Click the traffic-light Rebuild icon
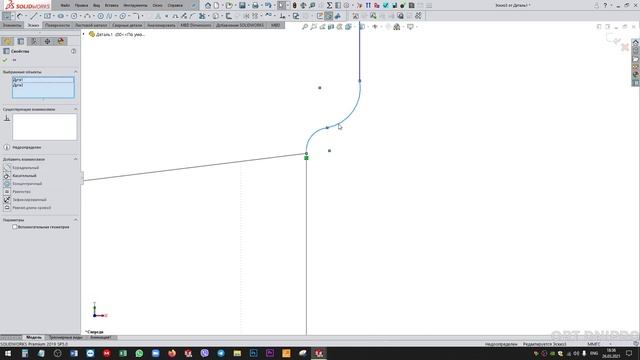Viewport: 640px width, 360px height. [294, 5]
